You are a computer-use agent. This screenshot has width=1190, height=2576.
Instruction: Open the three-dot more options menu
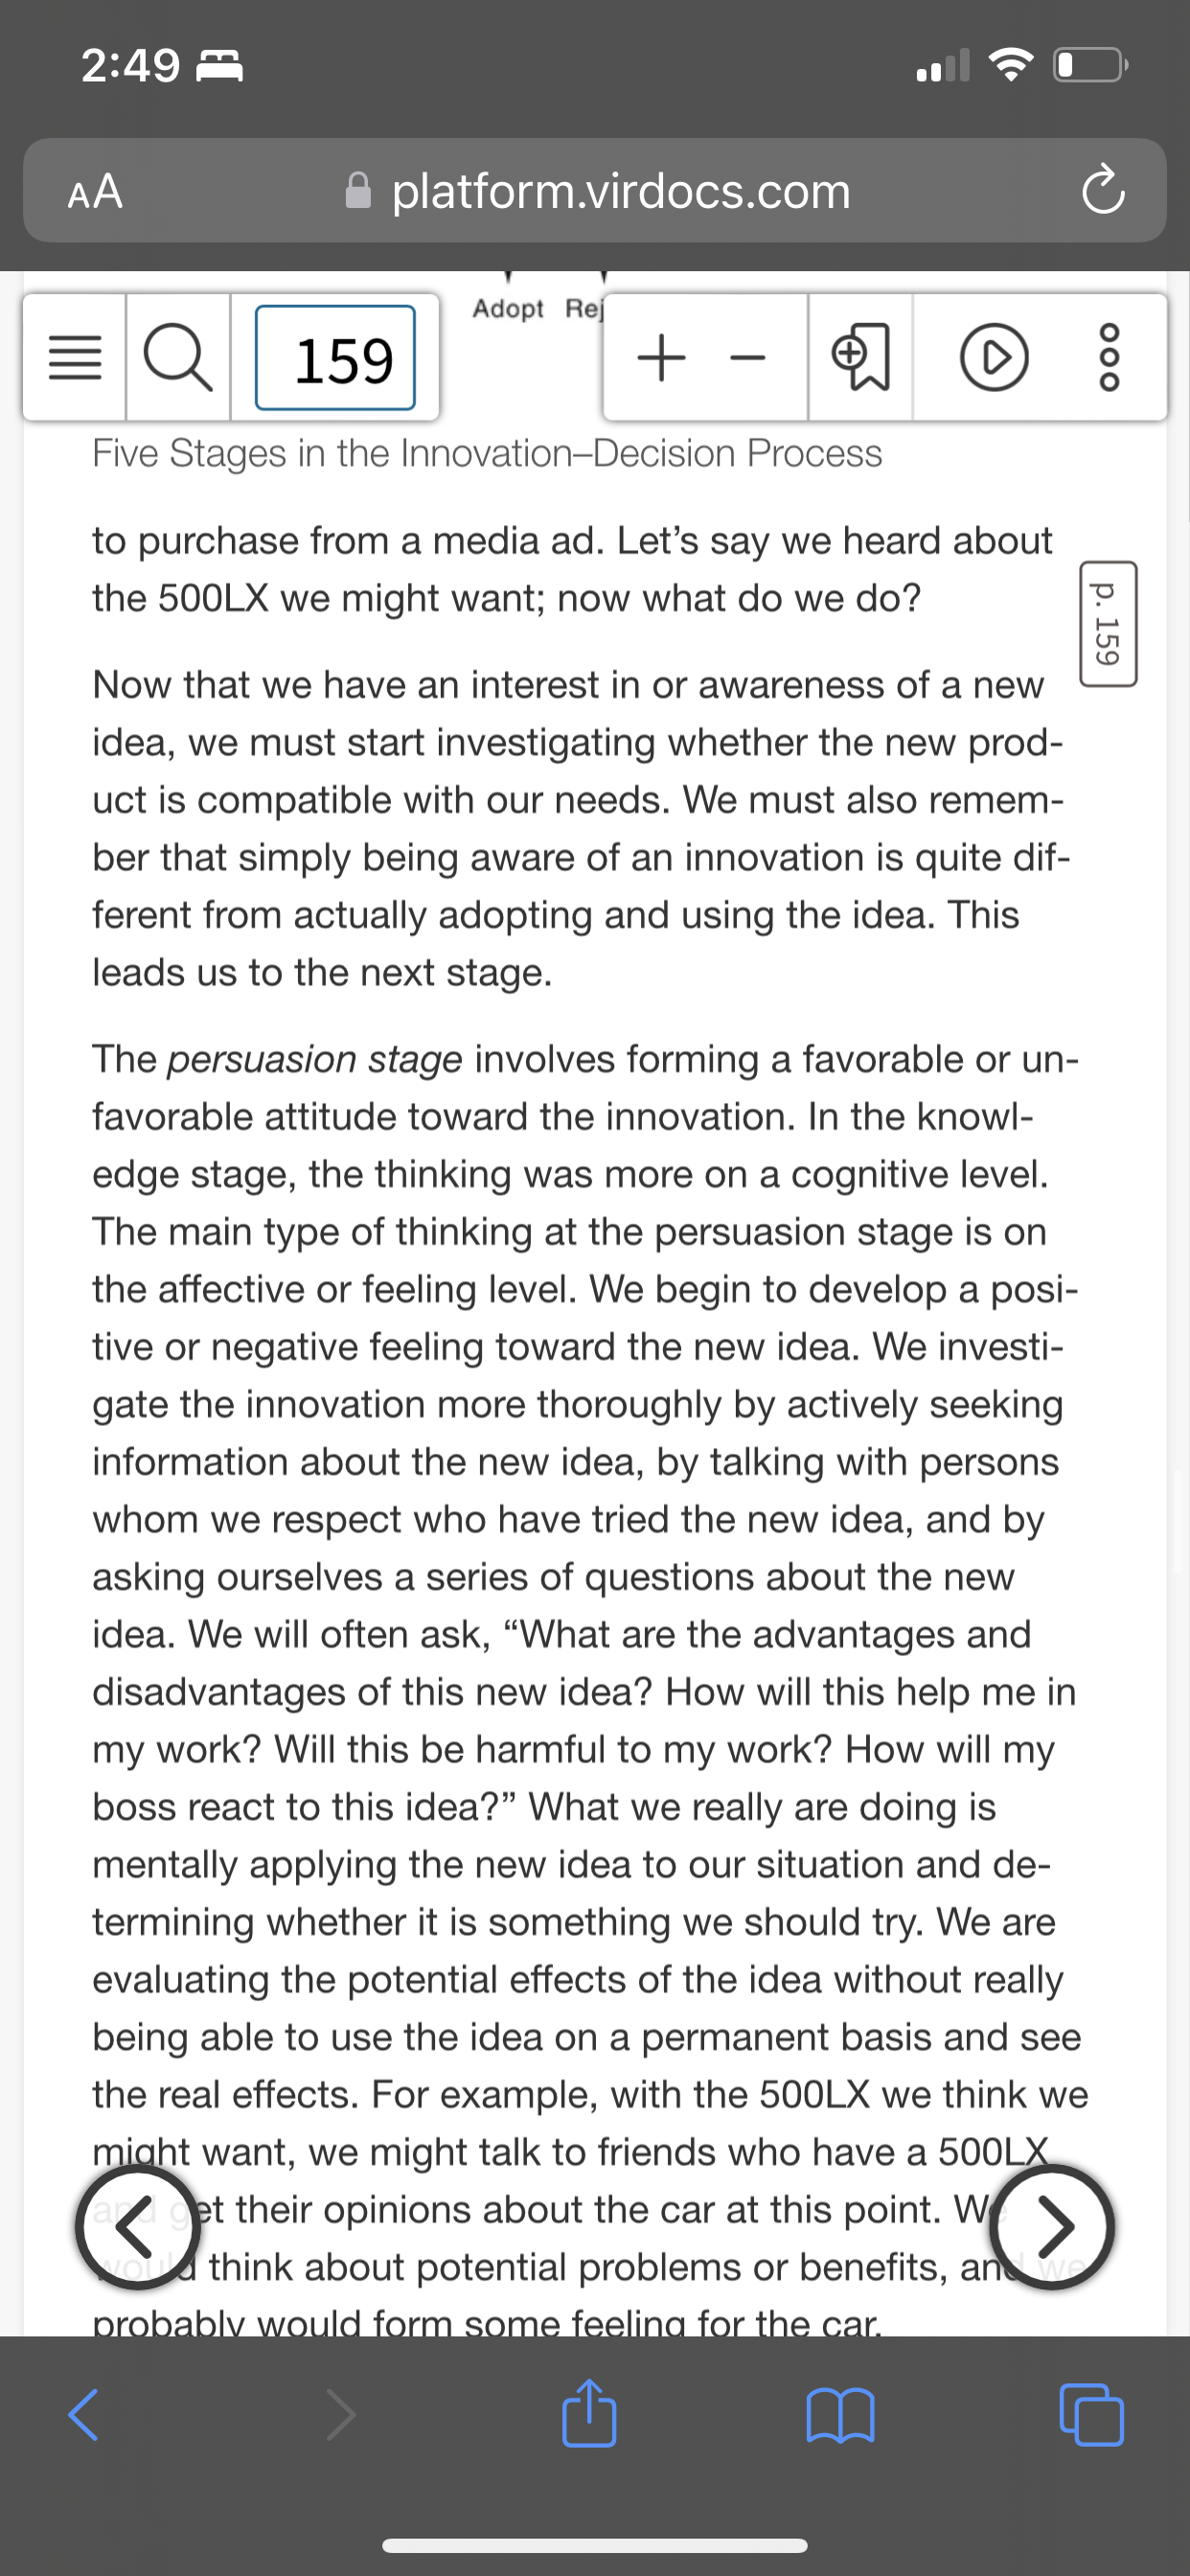(1110, 358)
